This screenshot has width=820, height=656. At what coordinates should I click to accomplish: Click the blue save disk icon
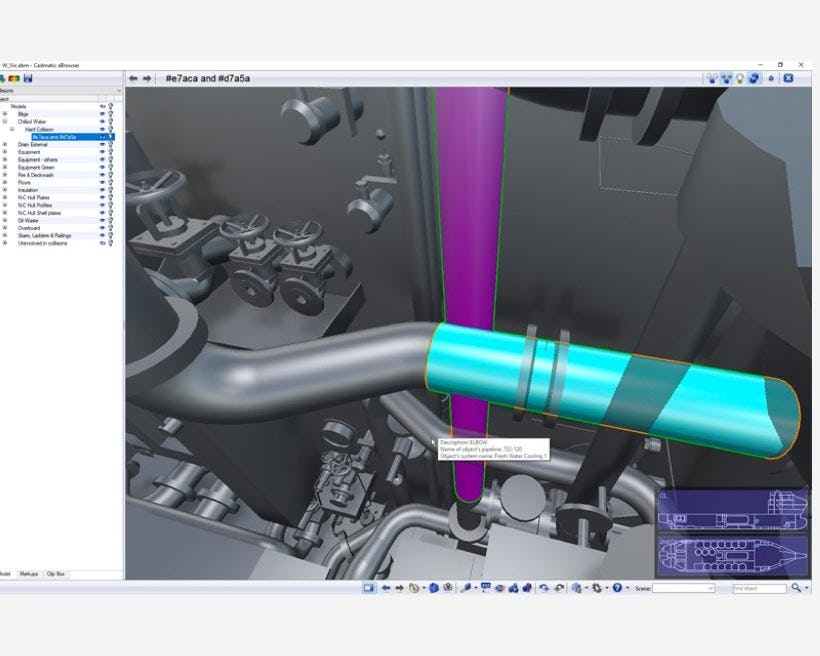28,78
